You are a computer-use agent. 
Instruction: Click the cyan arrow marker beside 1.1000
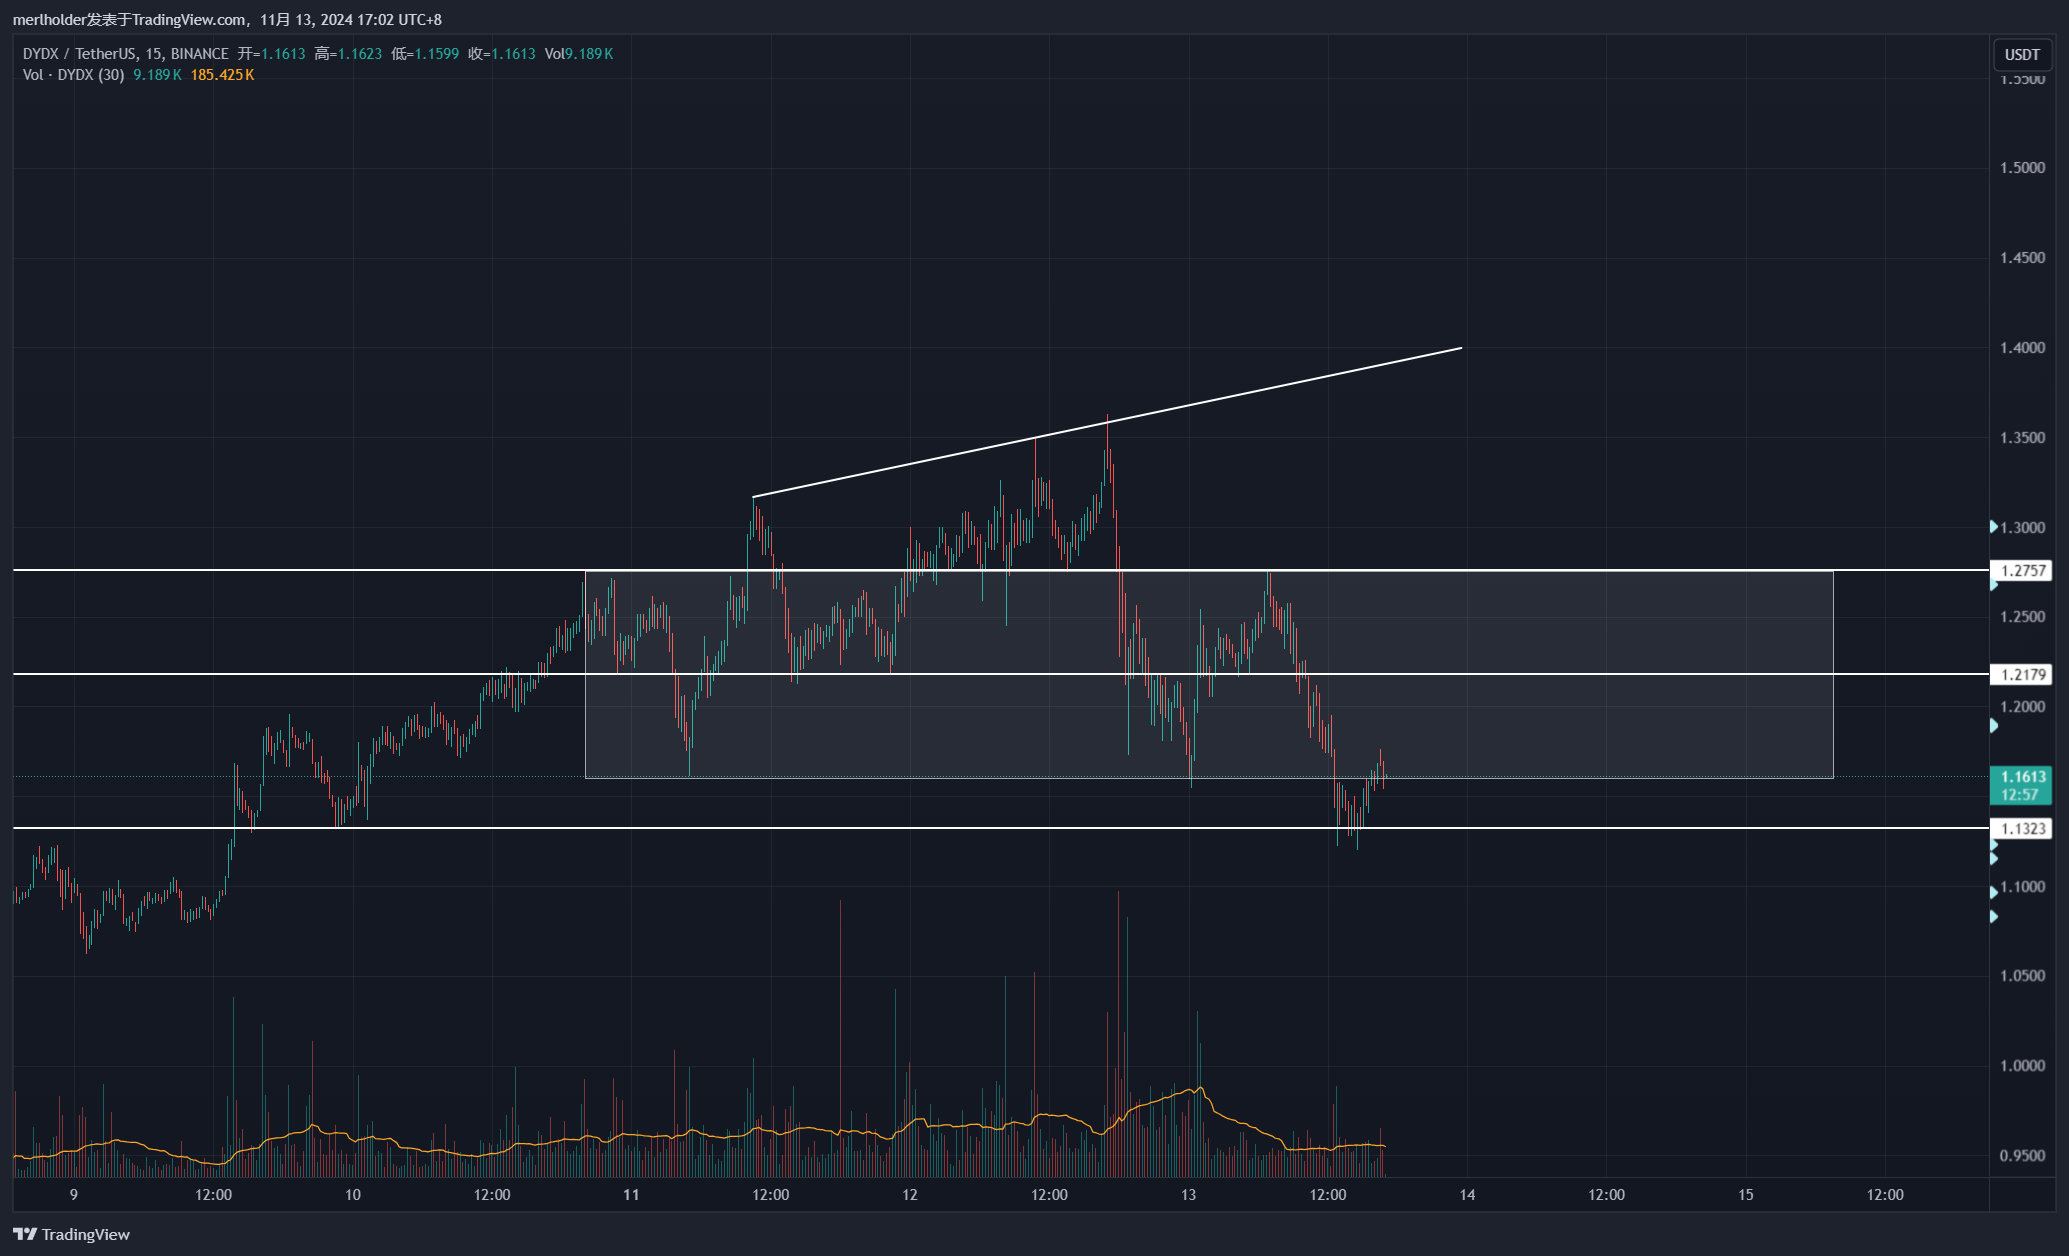(x=1993, y=892)
